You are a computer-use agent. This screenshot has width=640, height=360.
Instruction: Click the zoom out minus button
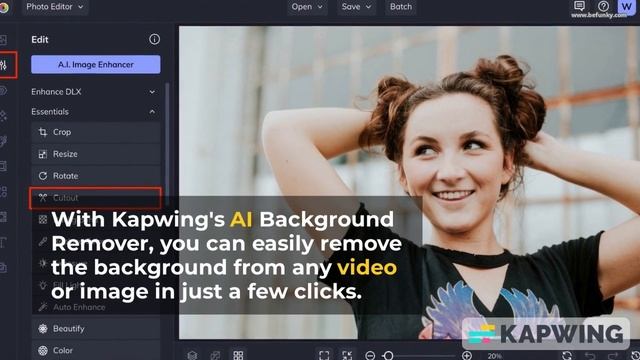[370, 356]
